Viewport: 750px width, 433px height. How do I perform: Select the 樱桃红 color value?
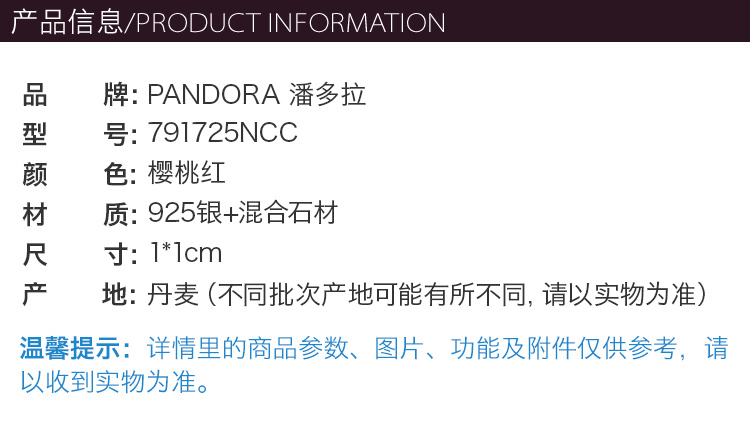click(x=187, y=173)
